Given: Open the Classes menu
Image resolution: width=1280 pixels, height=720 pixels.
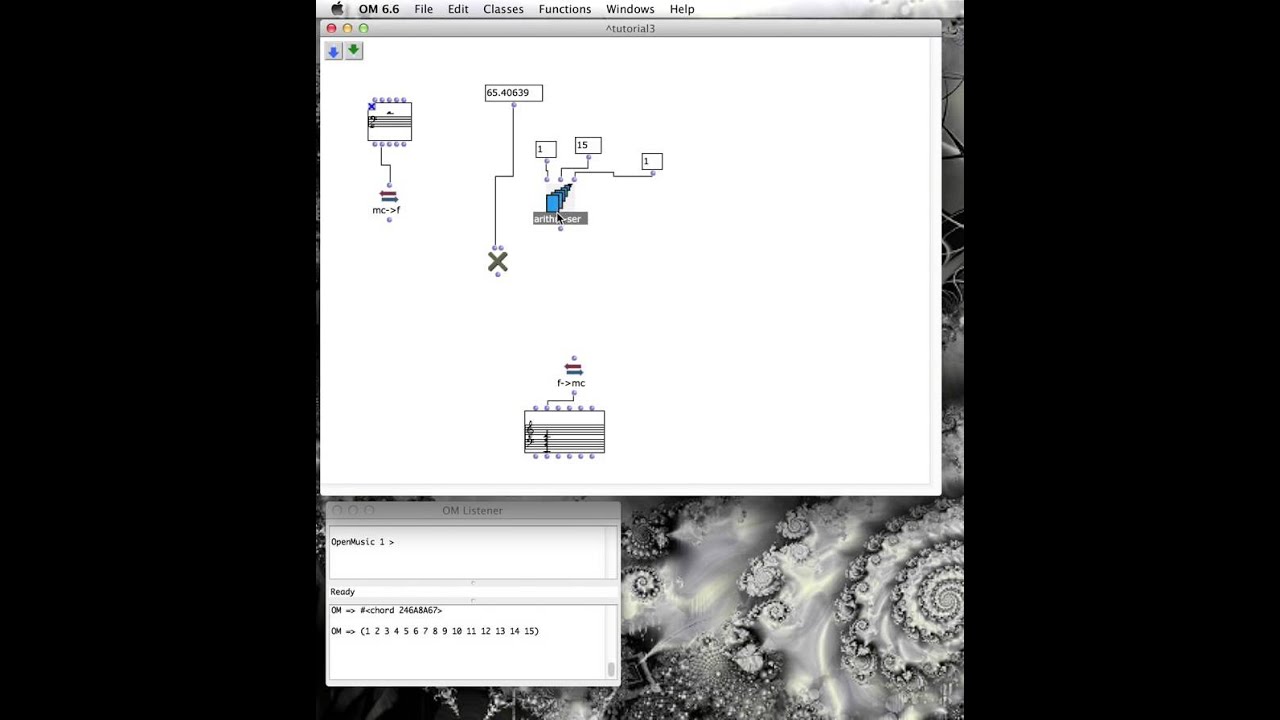Looking at the screenshot, I should pos(503,9).
